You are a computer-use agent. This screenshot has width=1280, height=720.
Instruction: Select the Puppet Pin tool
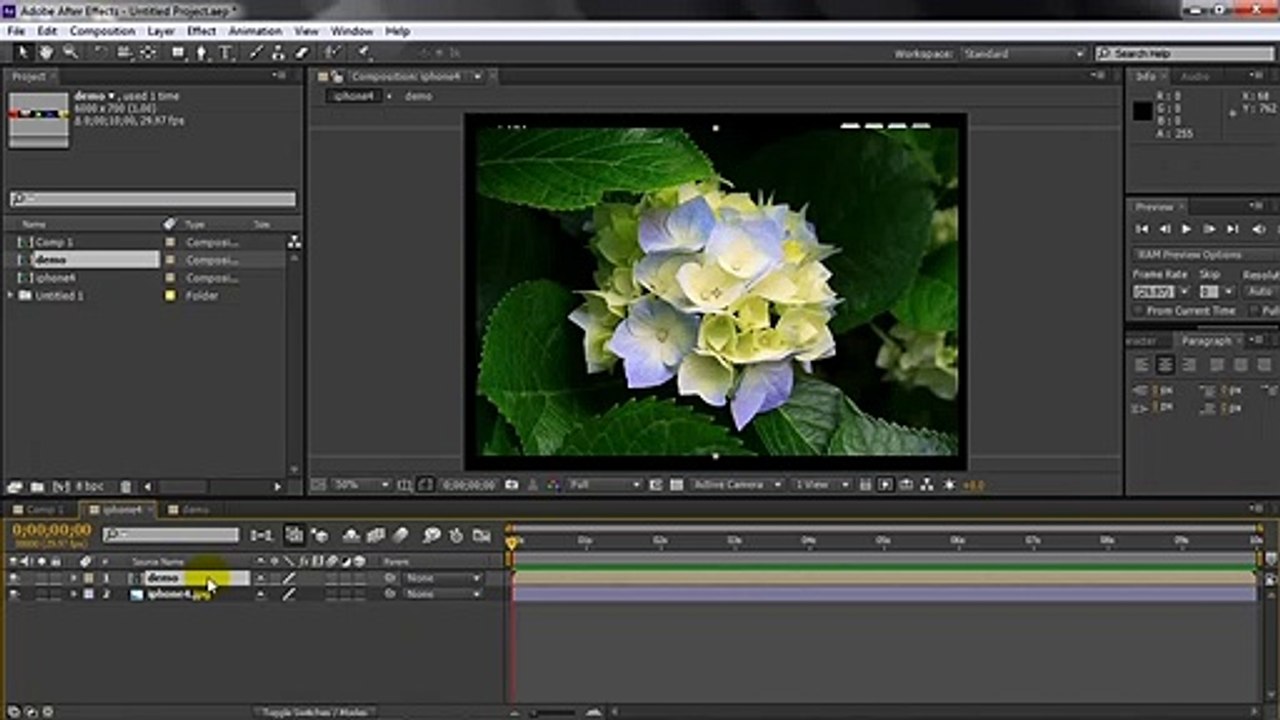pyautogui.click(x=362, y=53)
